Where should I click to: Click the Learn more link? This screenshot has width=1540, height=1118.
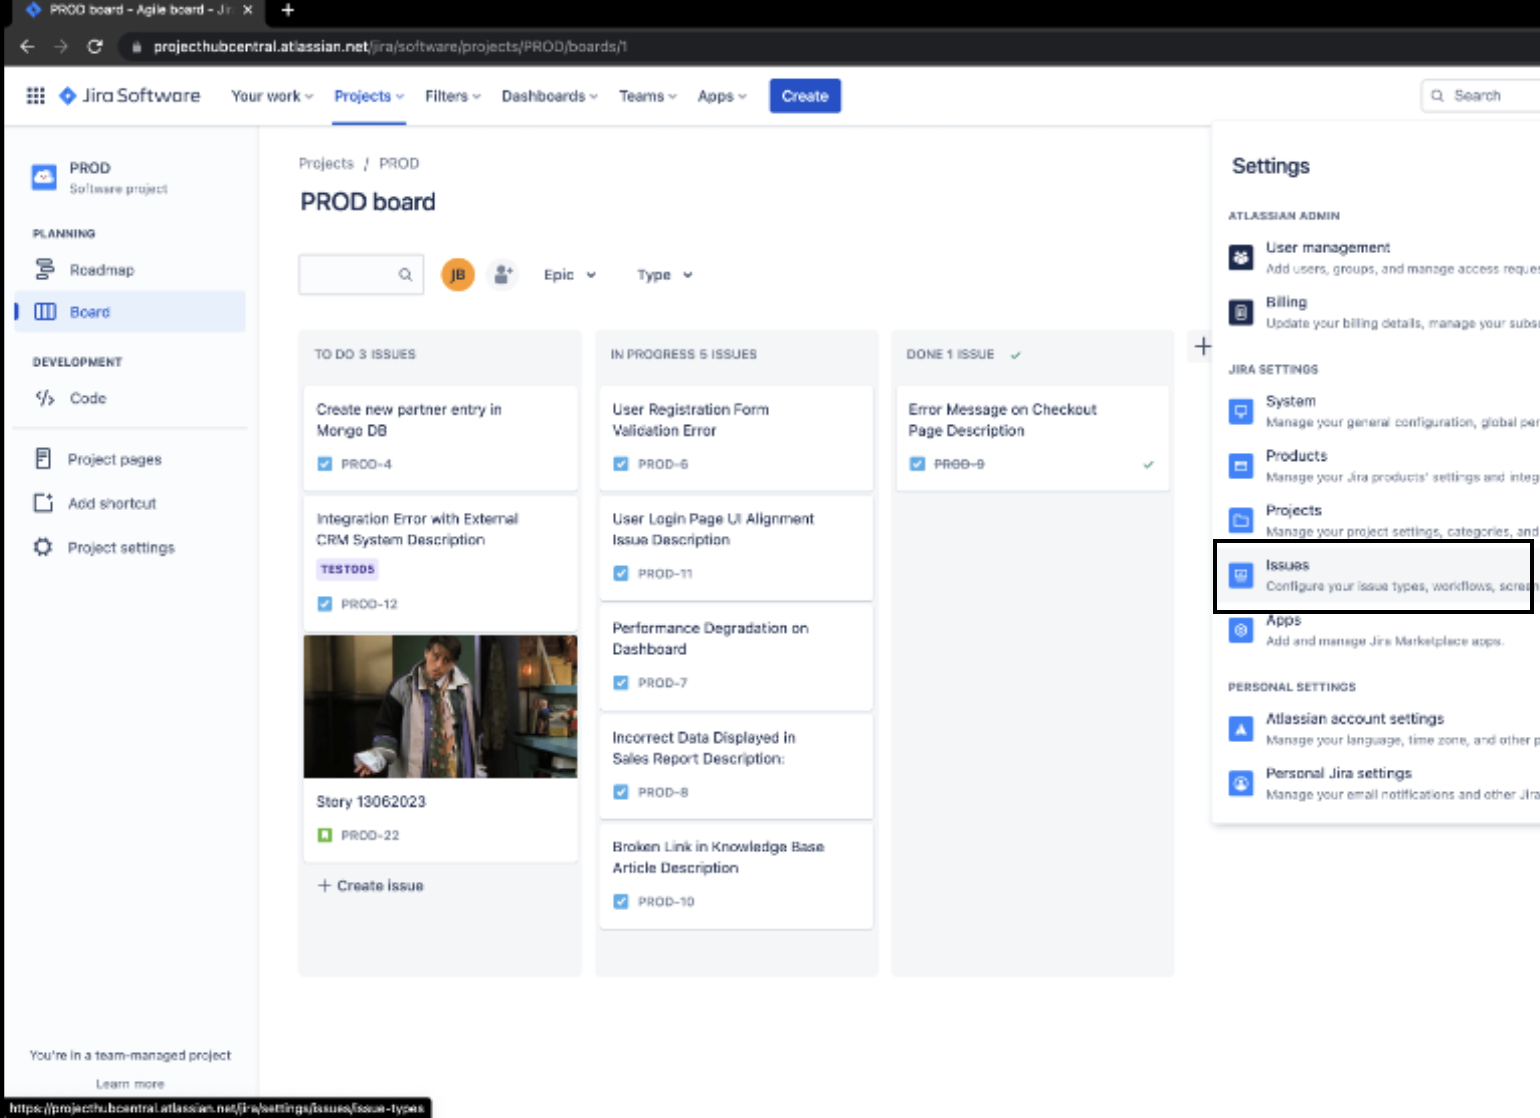tap(130, 1084)
